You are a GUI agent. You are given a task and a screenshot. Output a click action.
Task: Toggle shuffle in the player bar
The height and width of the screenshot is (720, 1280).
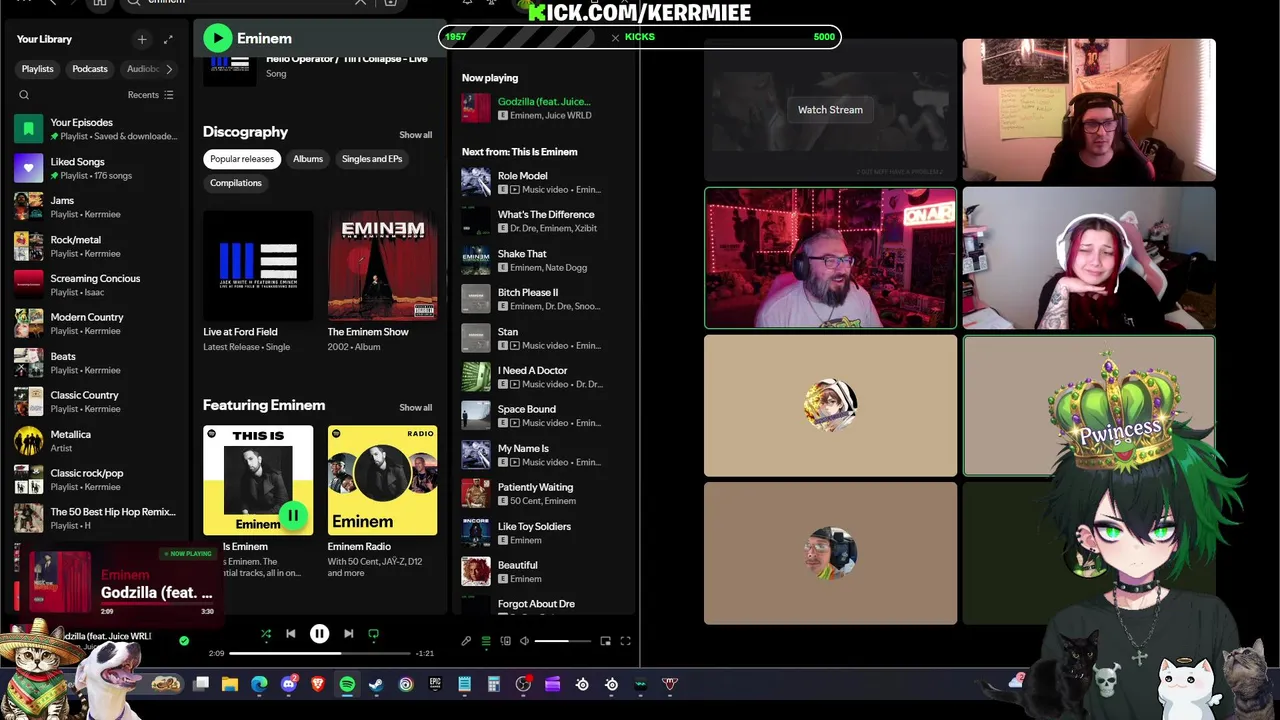point(266,633)
